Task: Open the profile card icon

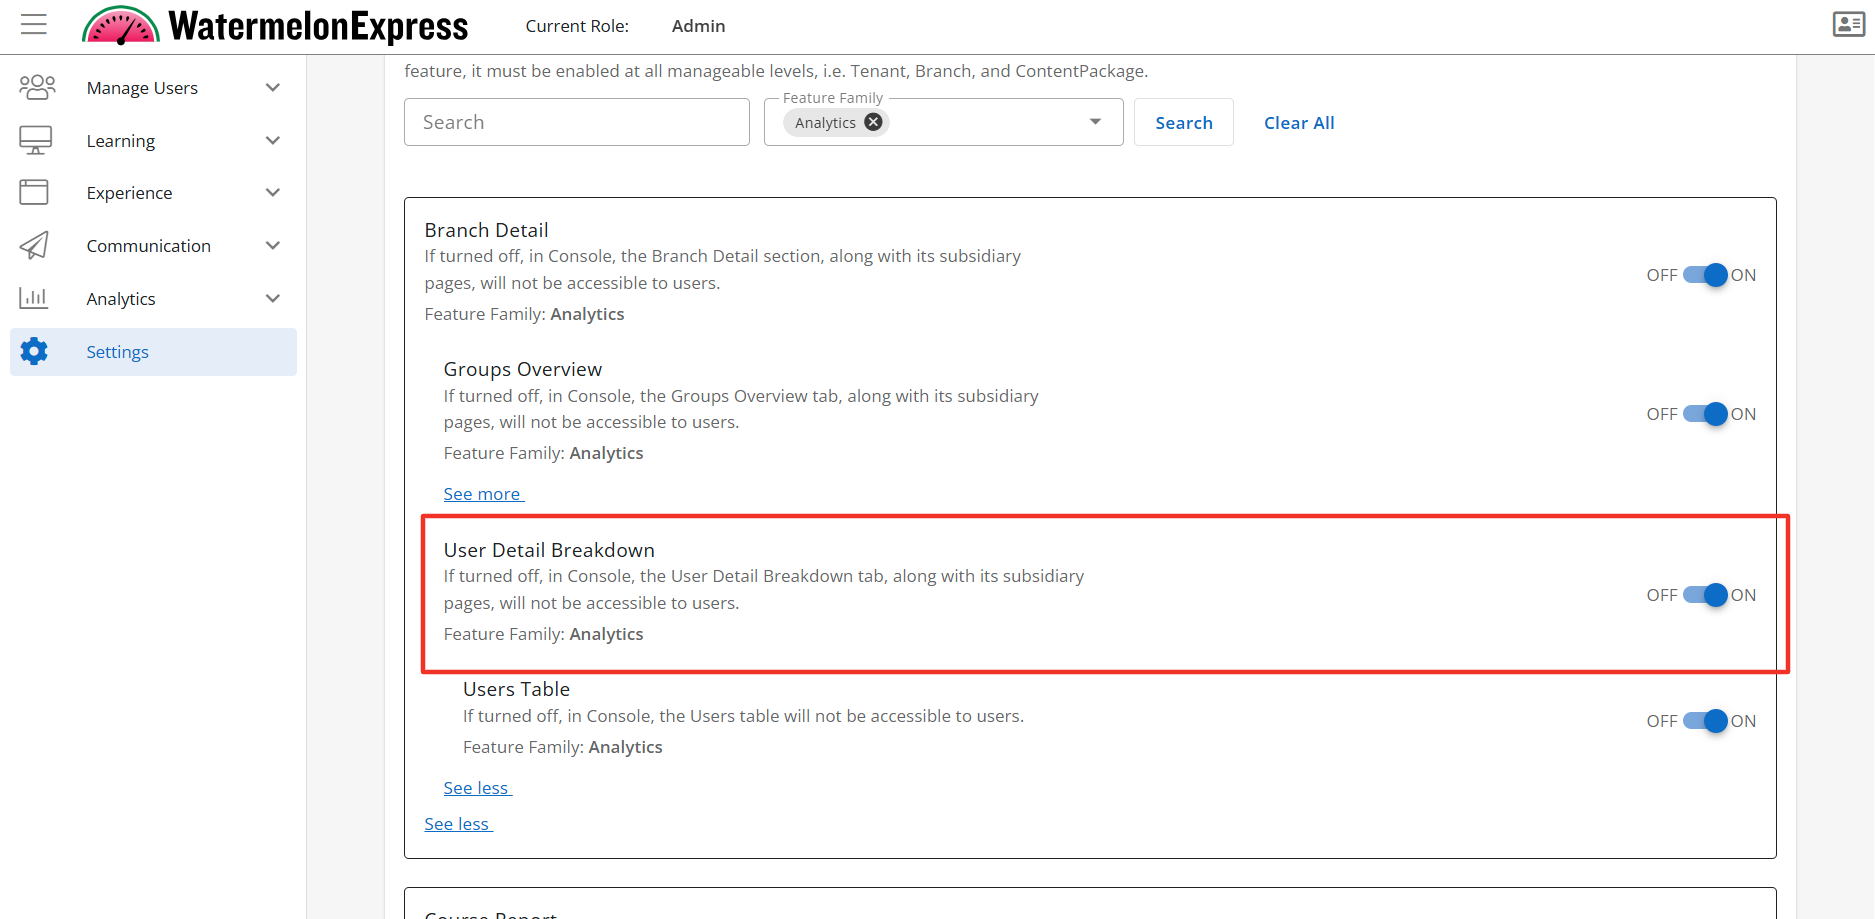Action: coord(1848,24)
